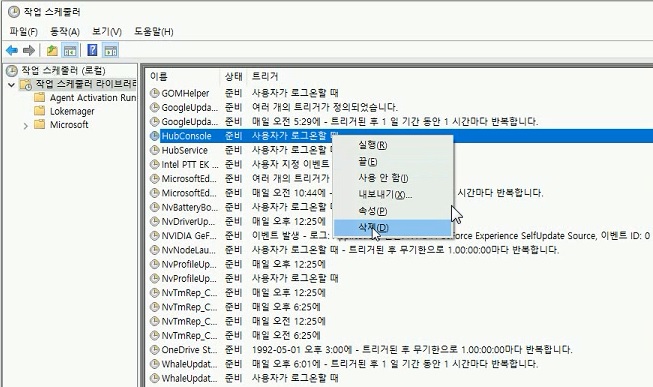This screenshot has width=653, height=387.
Task: Choose 사용 안 함(I) in the context menu
Action: [393, 178]
